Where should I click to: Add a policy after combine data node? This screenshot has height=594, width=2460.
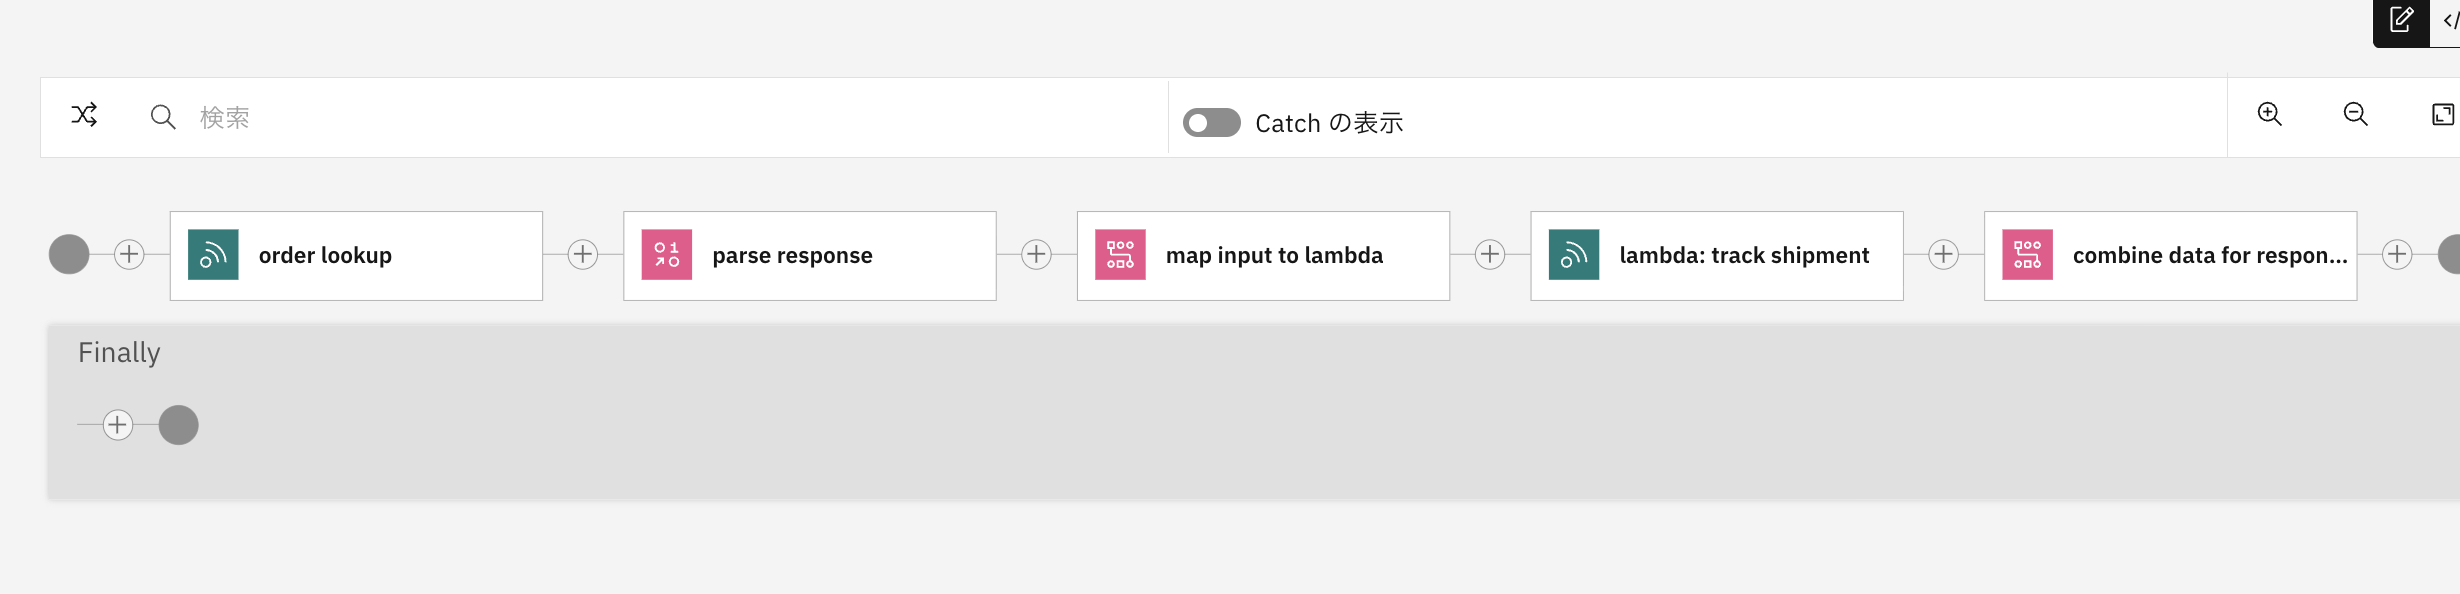tap(2397, 255)
